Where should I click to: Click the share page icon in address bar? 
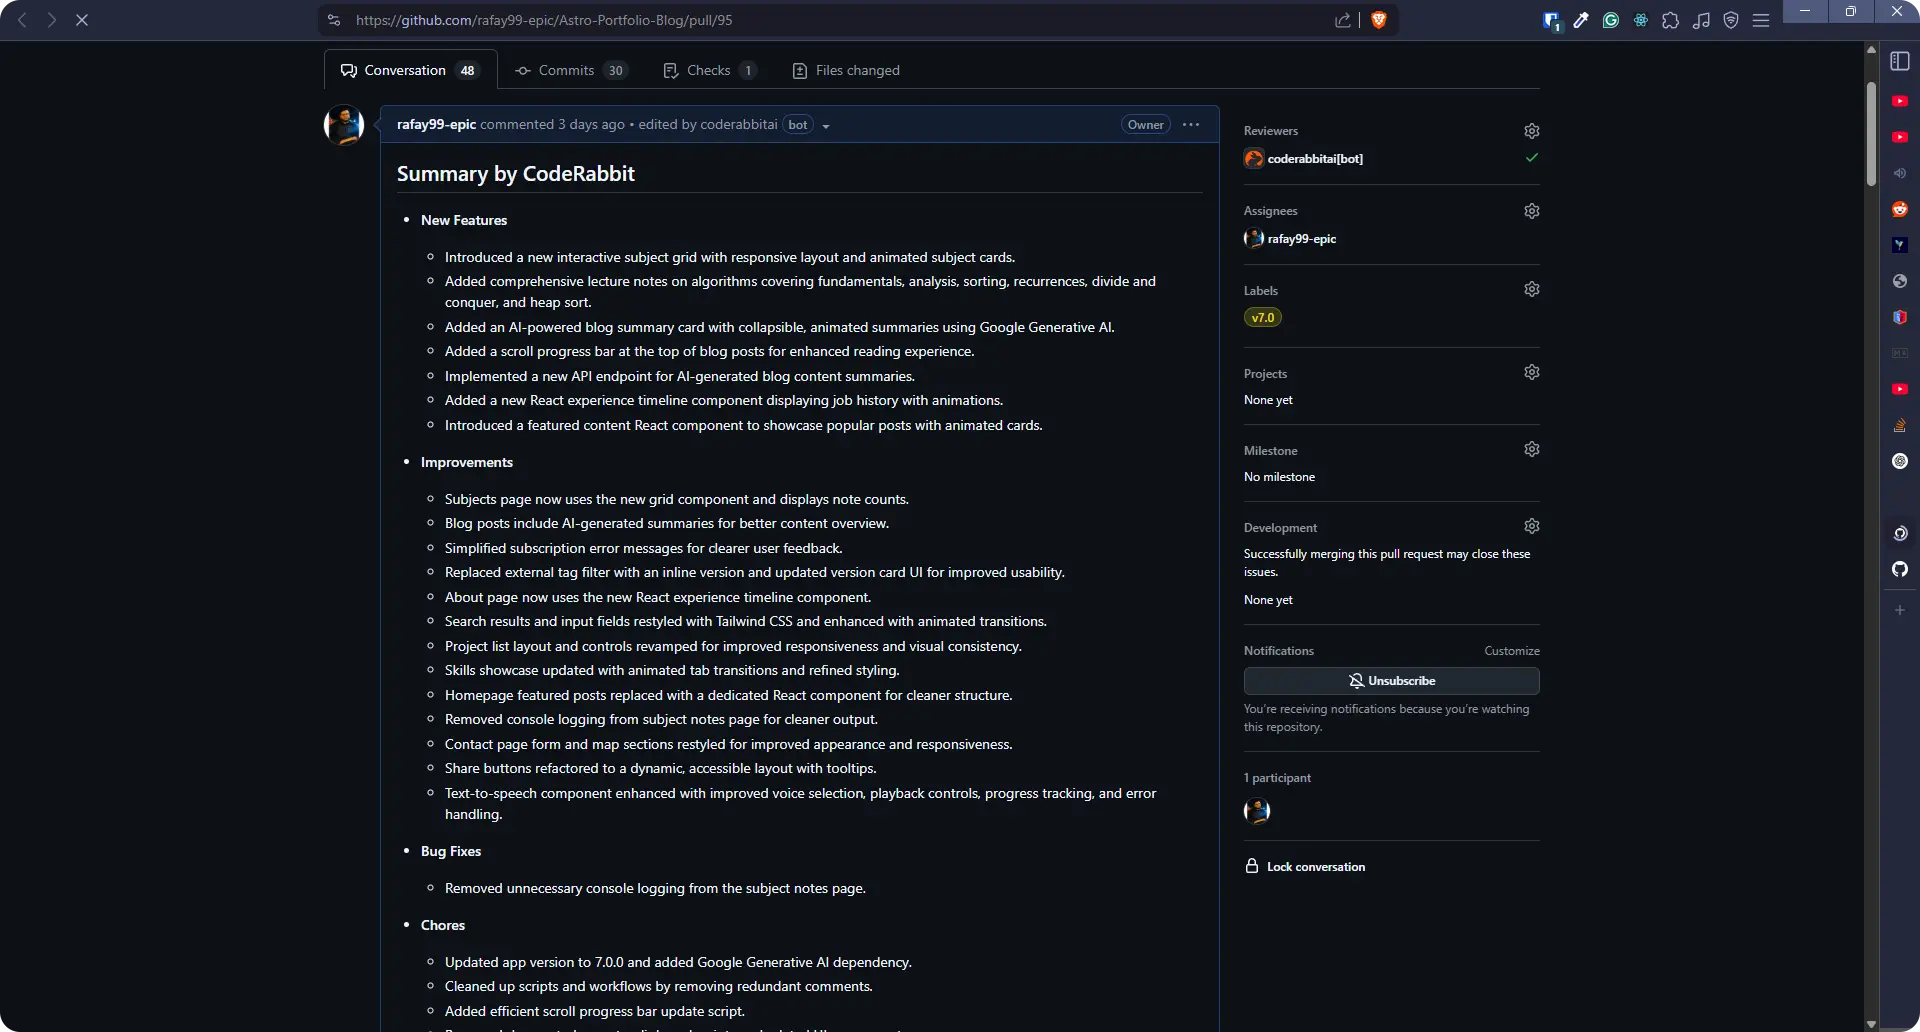(x=1342, y=20)
